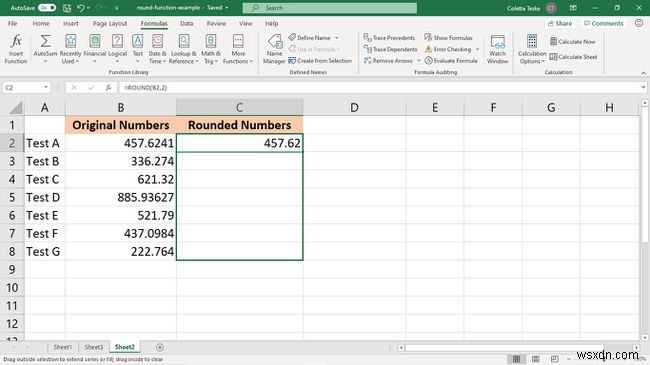The width and height of the screenshot is (650, 365).
Task: Switch to the Home tab
Action: tap(41, 24)
